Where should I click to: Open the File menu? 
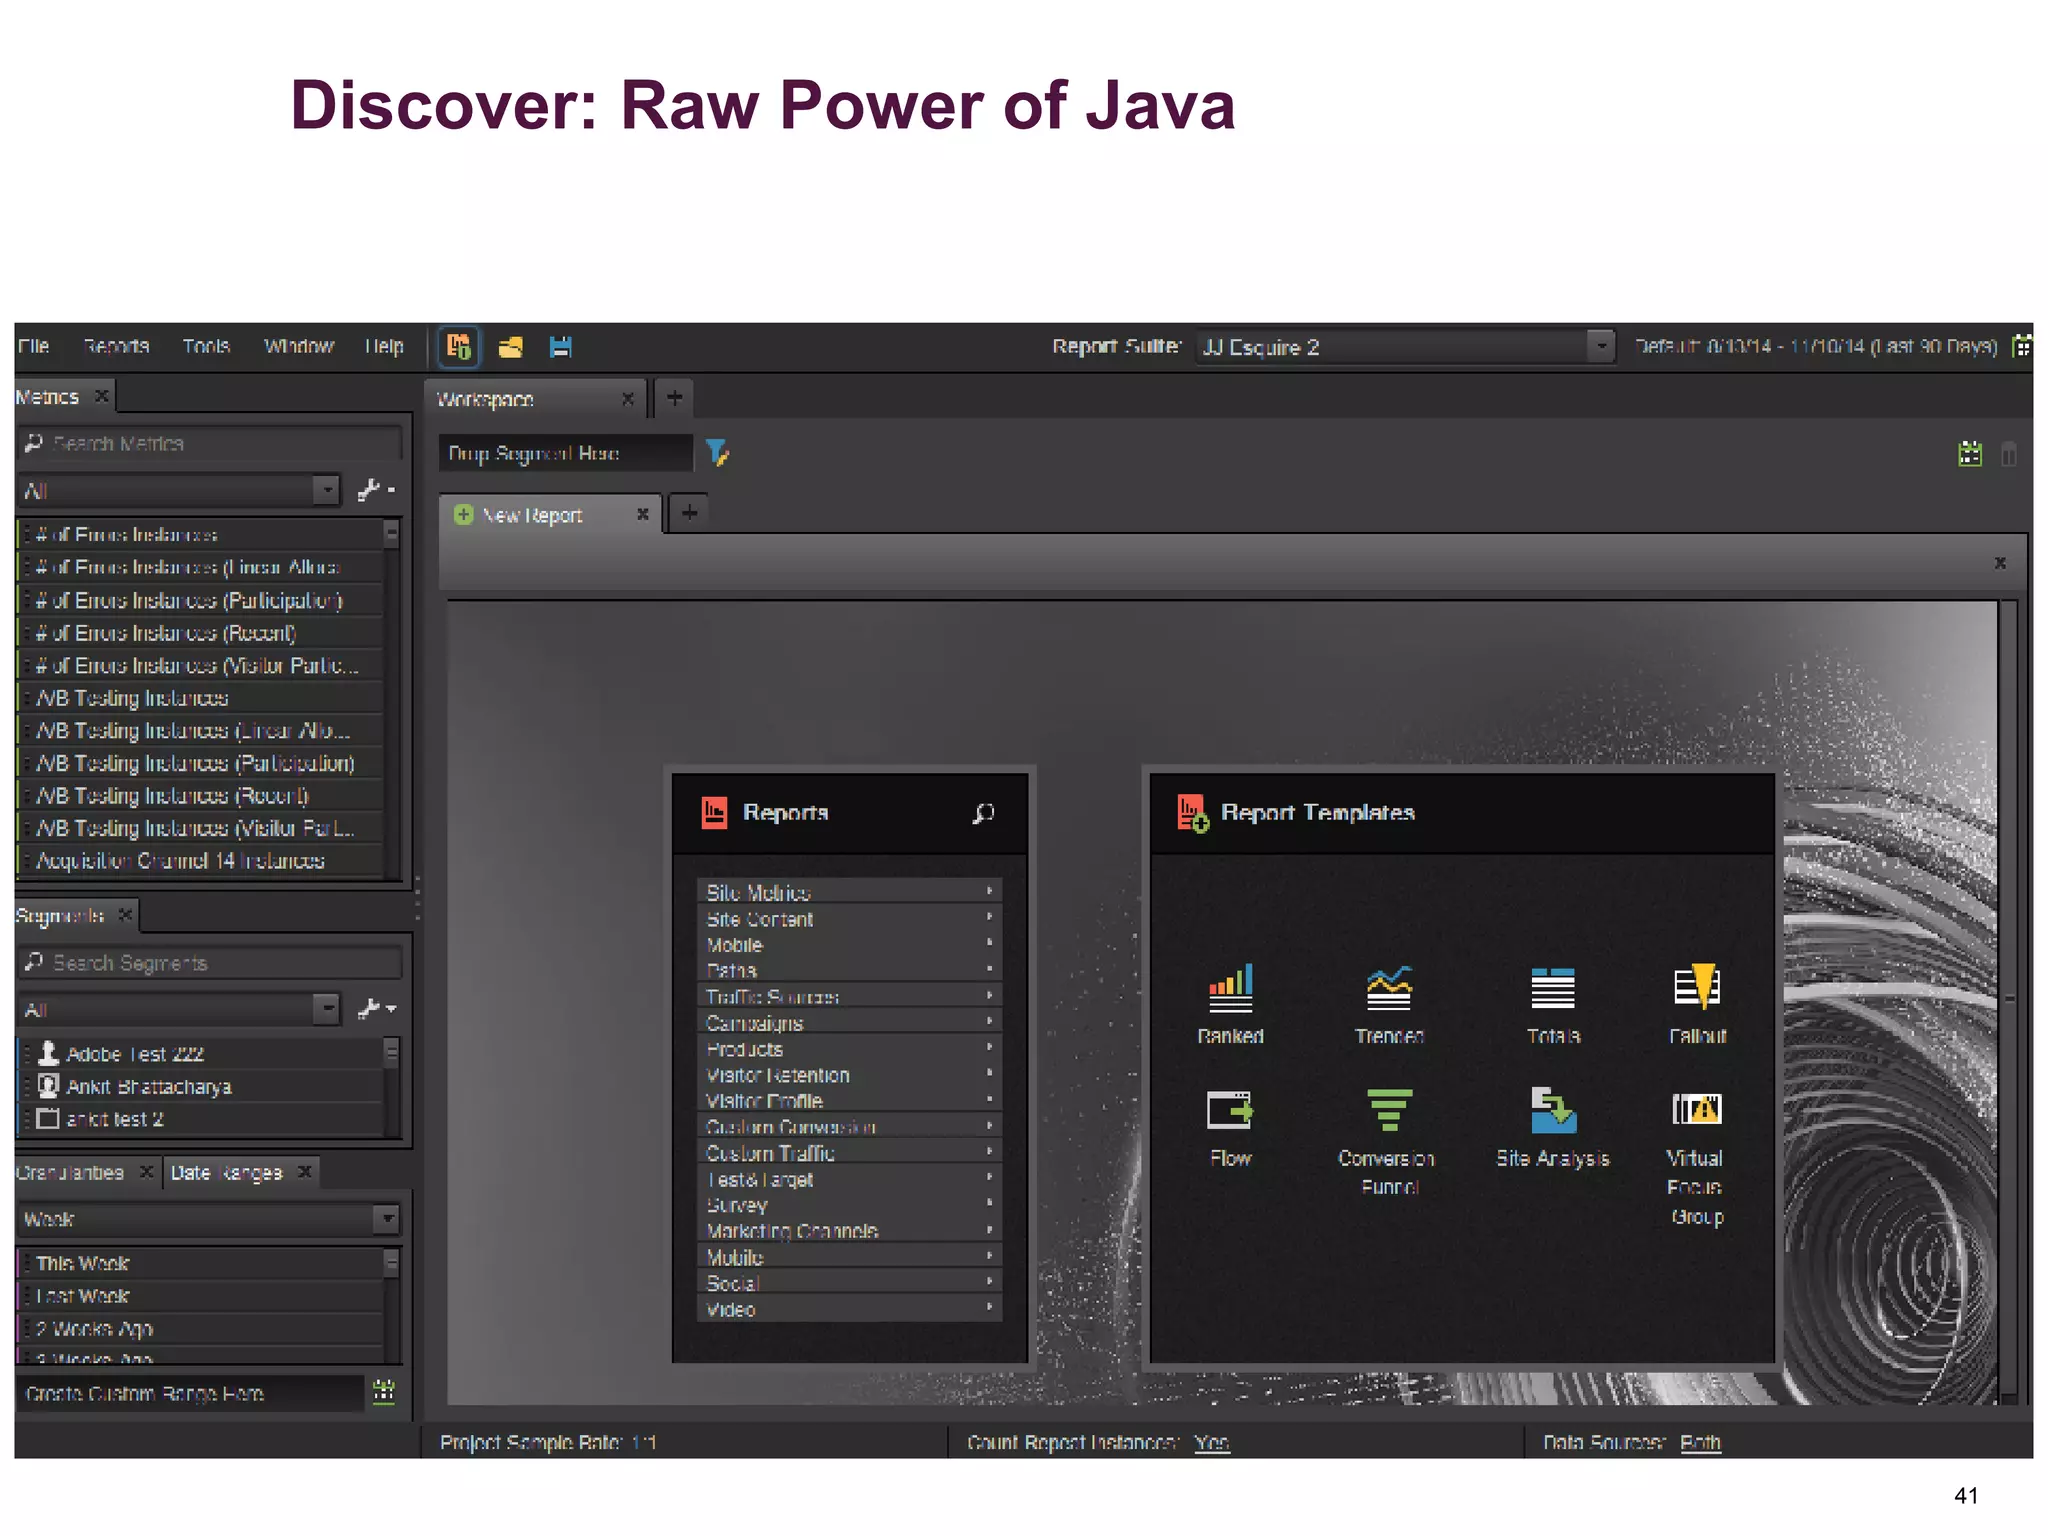[x=33, y=346]
